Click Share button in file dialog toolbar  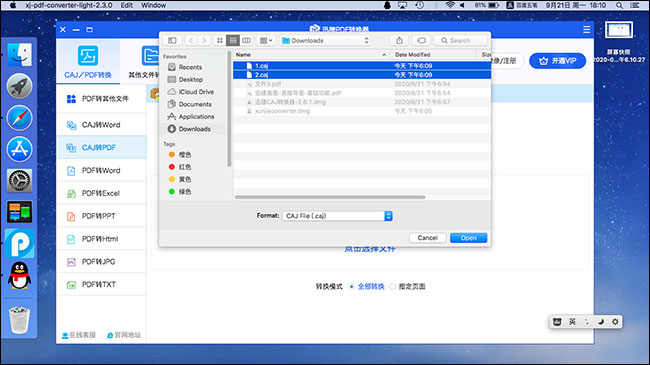399,40
